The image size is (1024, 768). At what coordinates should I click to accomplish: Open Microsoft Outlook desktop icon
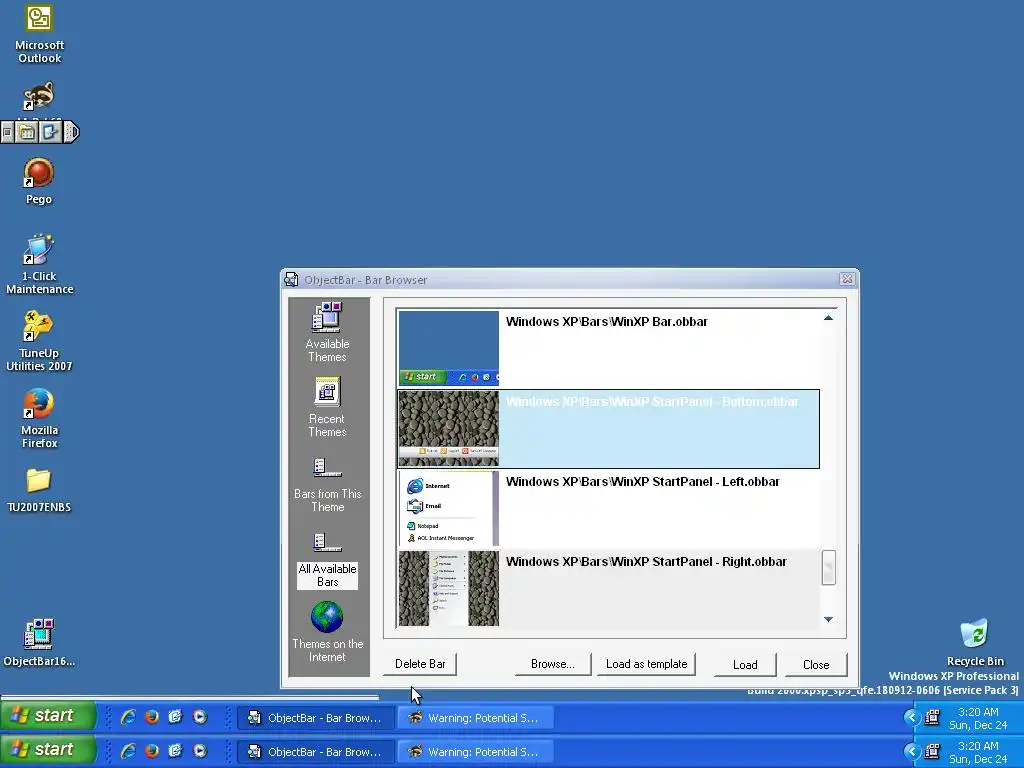pyautogui.click(x=39, y=35)
